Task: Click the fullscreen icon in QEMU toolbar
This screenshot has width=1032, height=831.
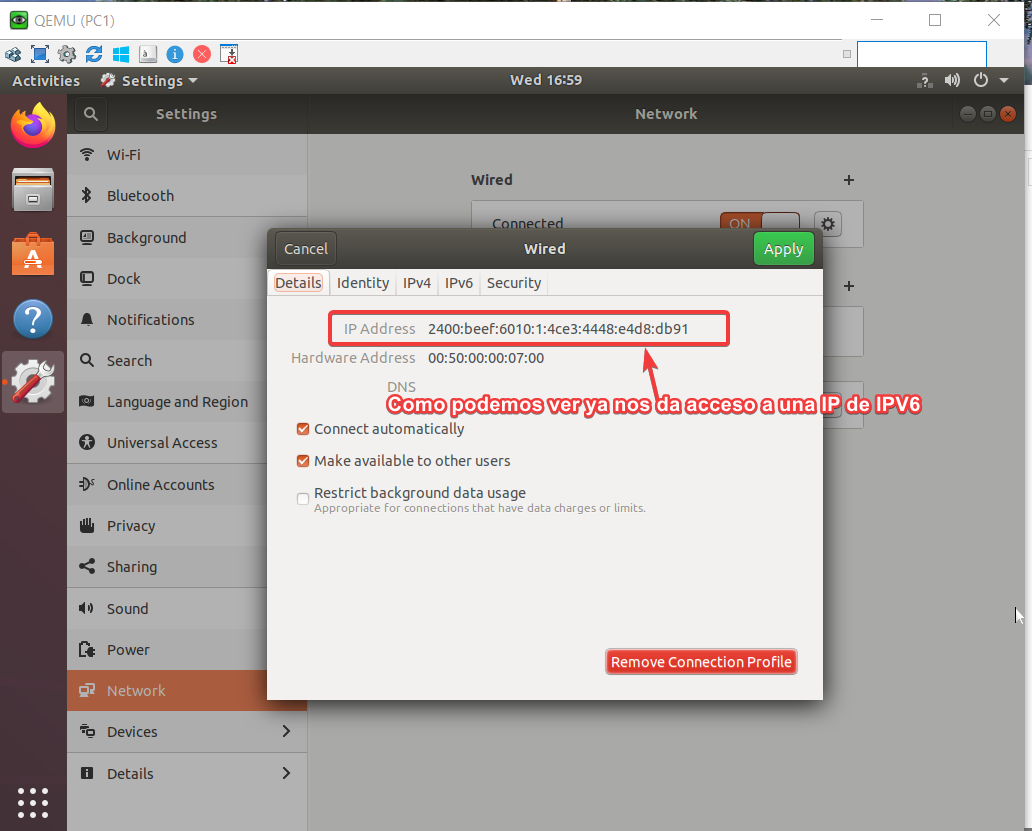Action: point(40,54)
